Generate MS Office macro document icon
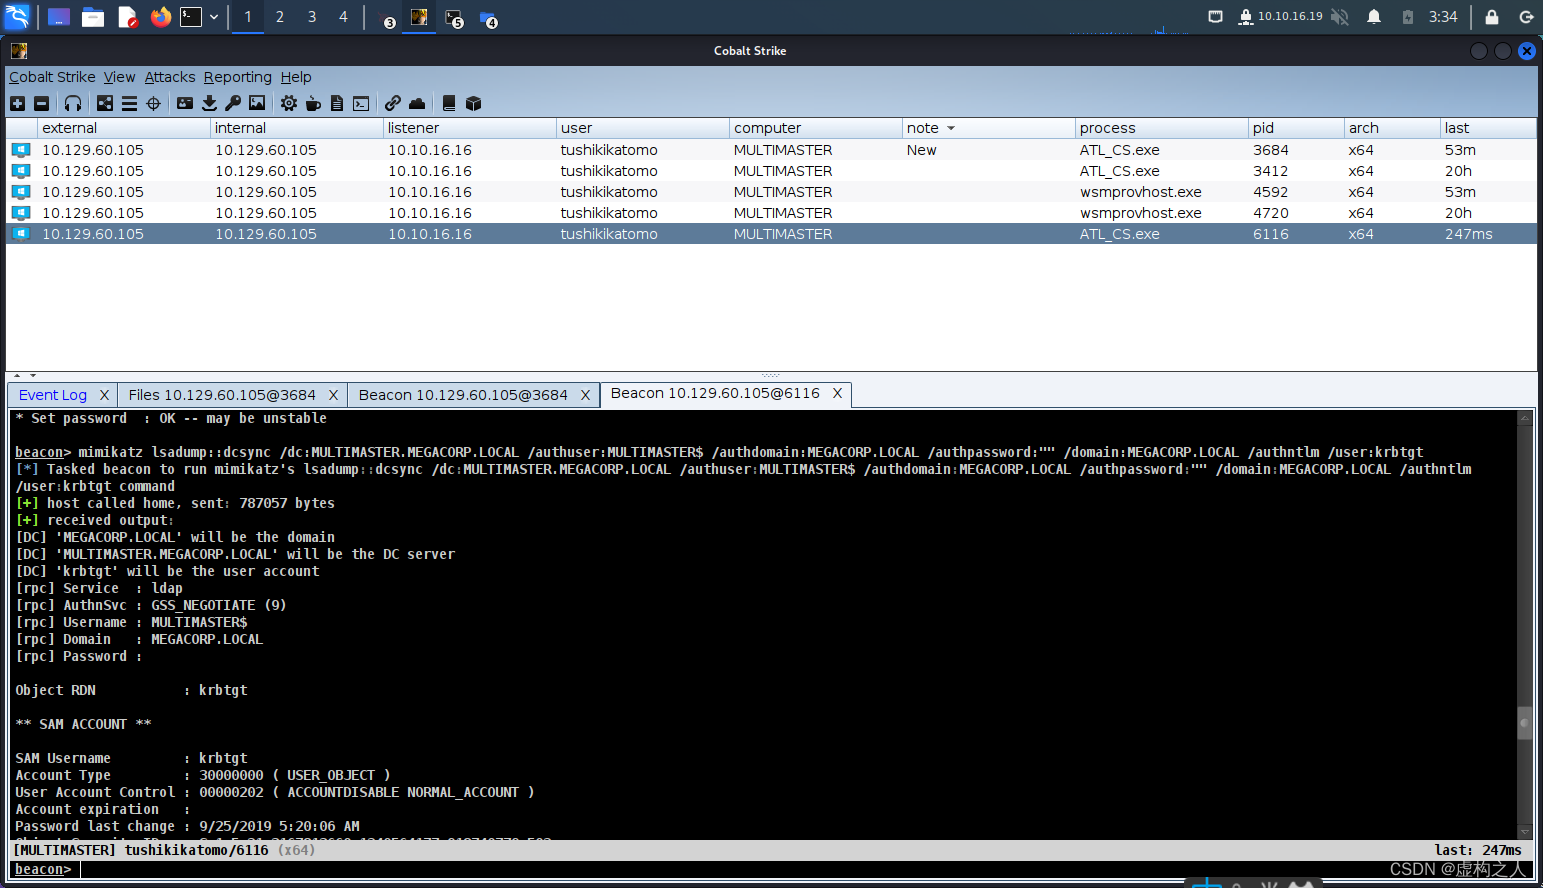 [337, 103]
